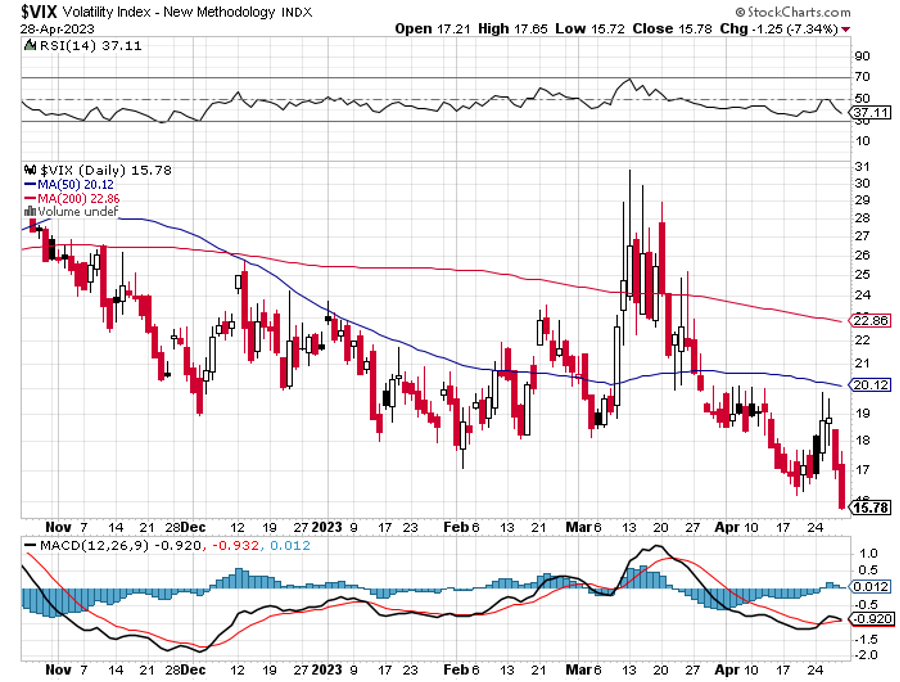Click the $VIX ticker symbol in the title
The height and width of the screenshot is (682, 900).
pos(39,11)
